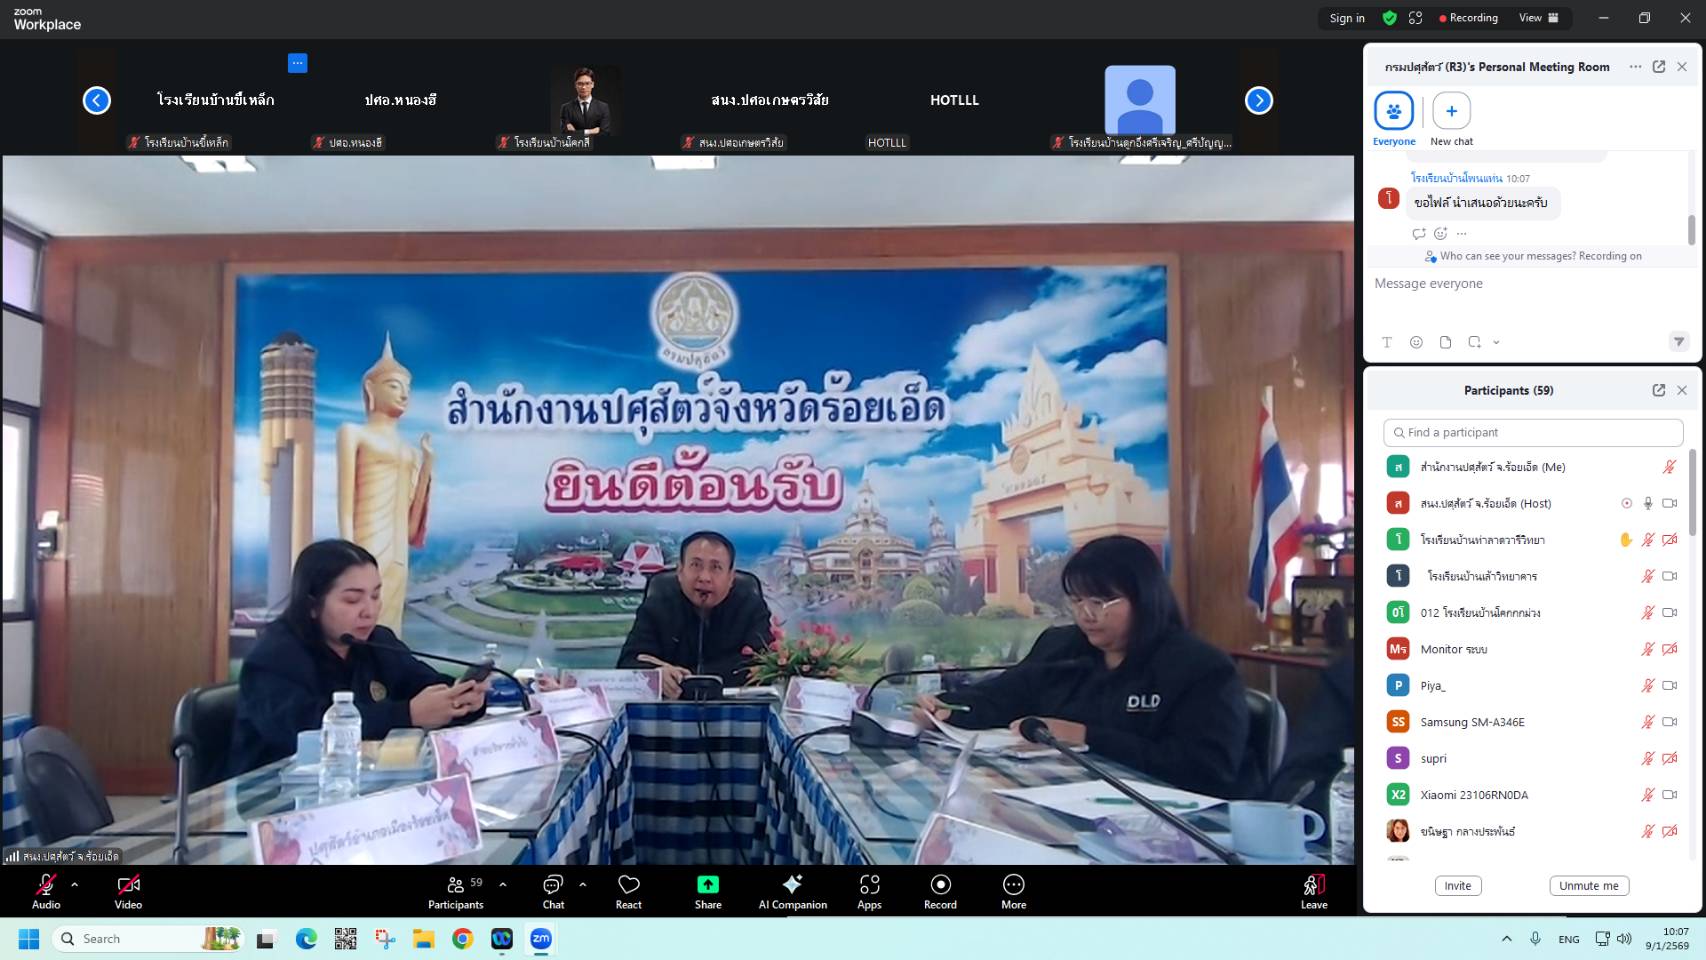Select the Everyone chat tab
1706x960 pixels.
[x=1393, y=111]
